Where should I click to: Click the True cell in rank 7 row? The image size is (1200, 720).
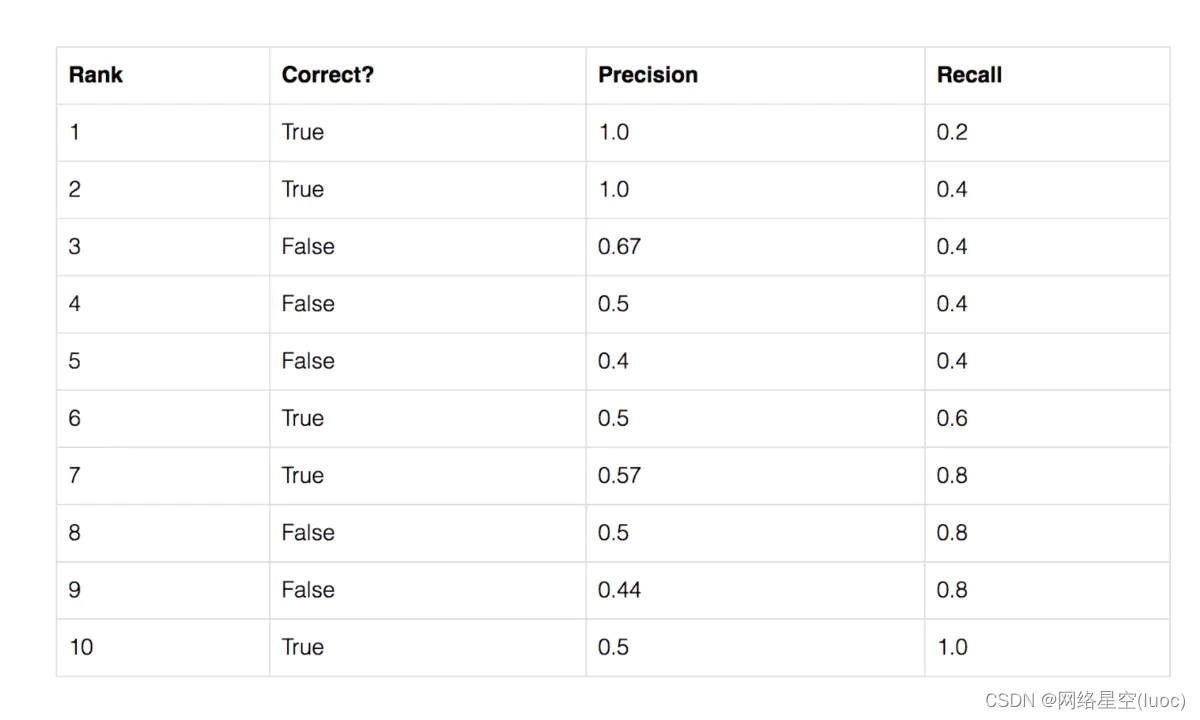[303, 475]
